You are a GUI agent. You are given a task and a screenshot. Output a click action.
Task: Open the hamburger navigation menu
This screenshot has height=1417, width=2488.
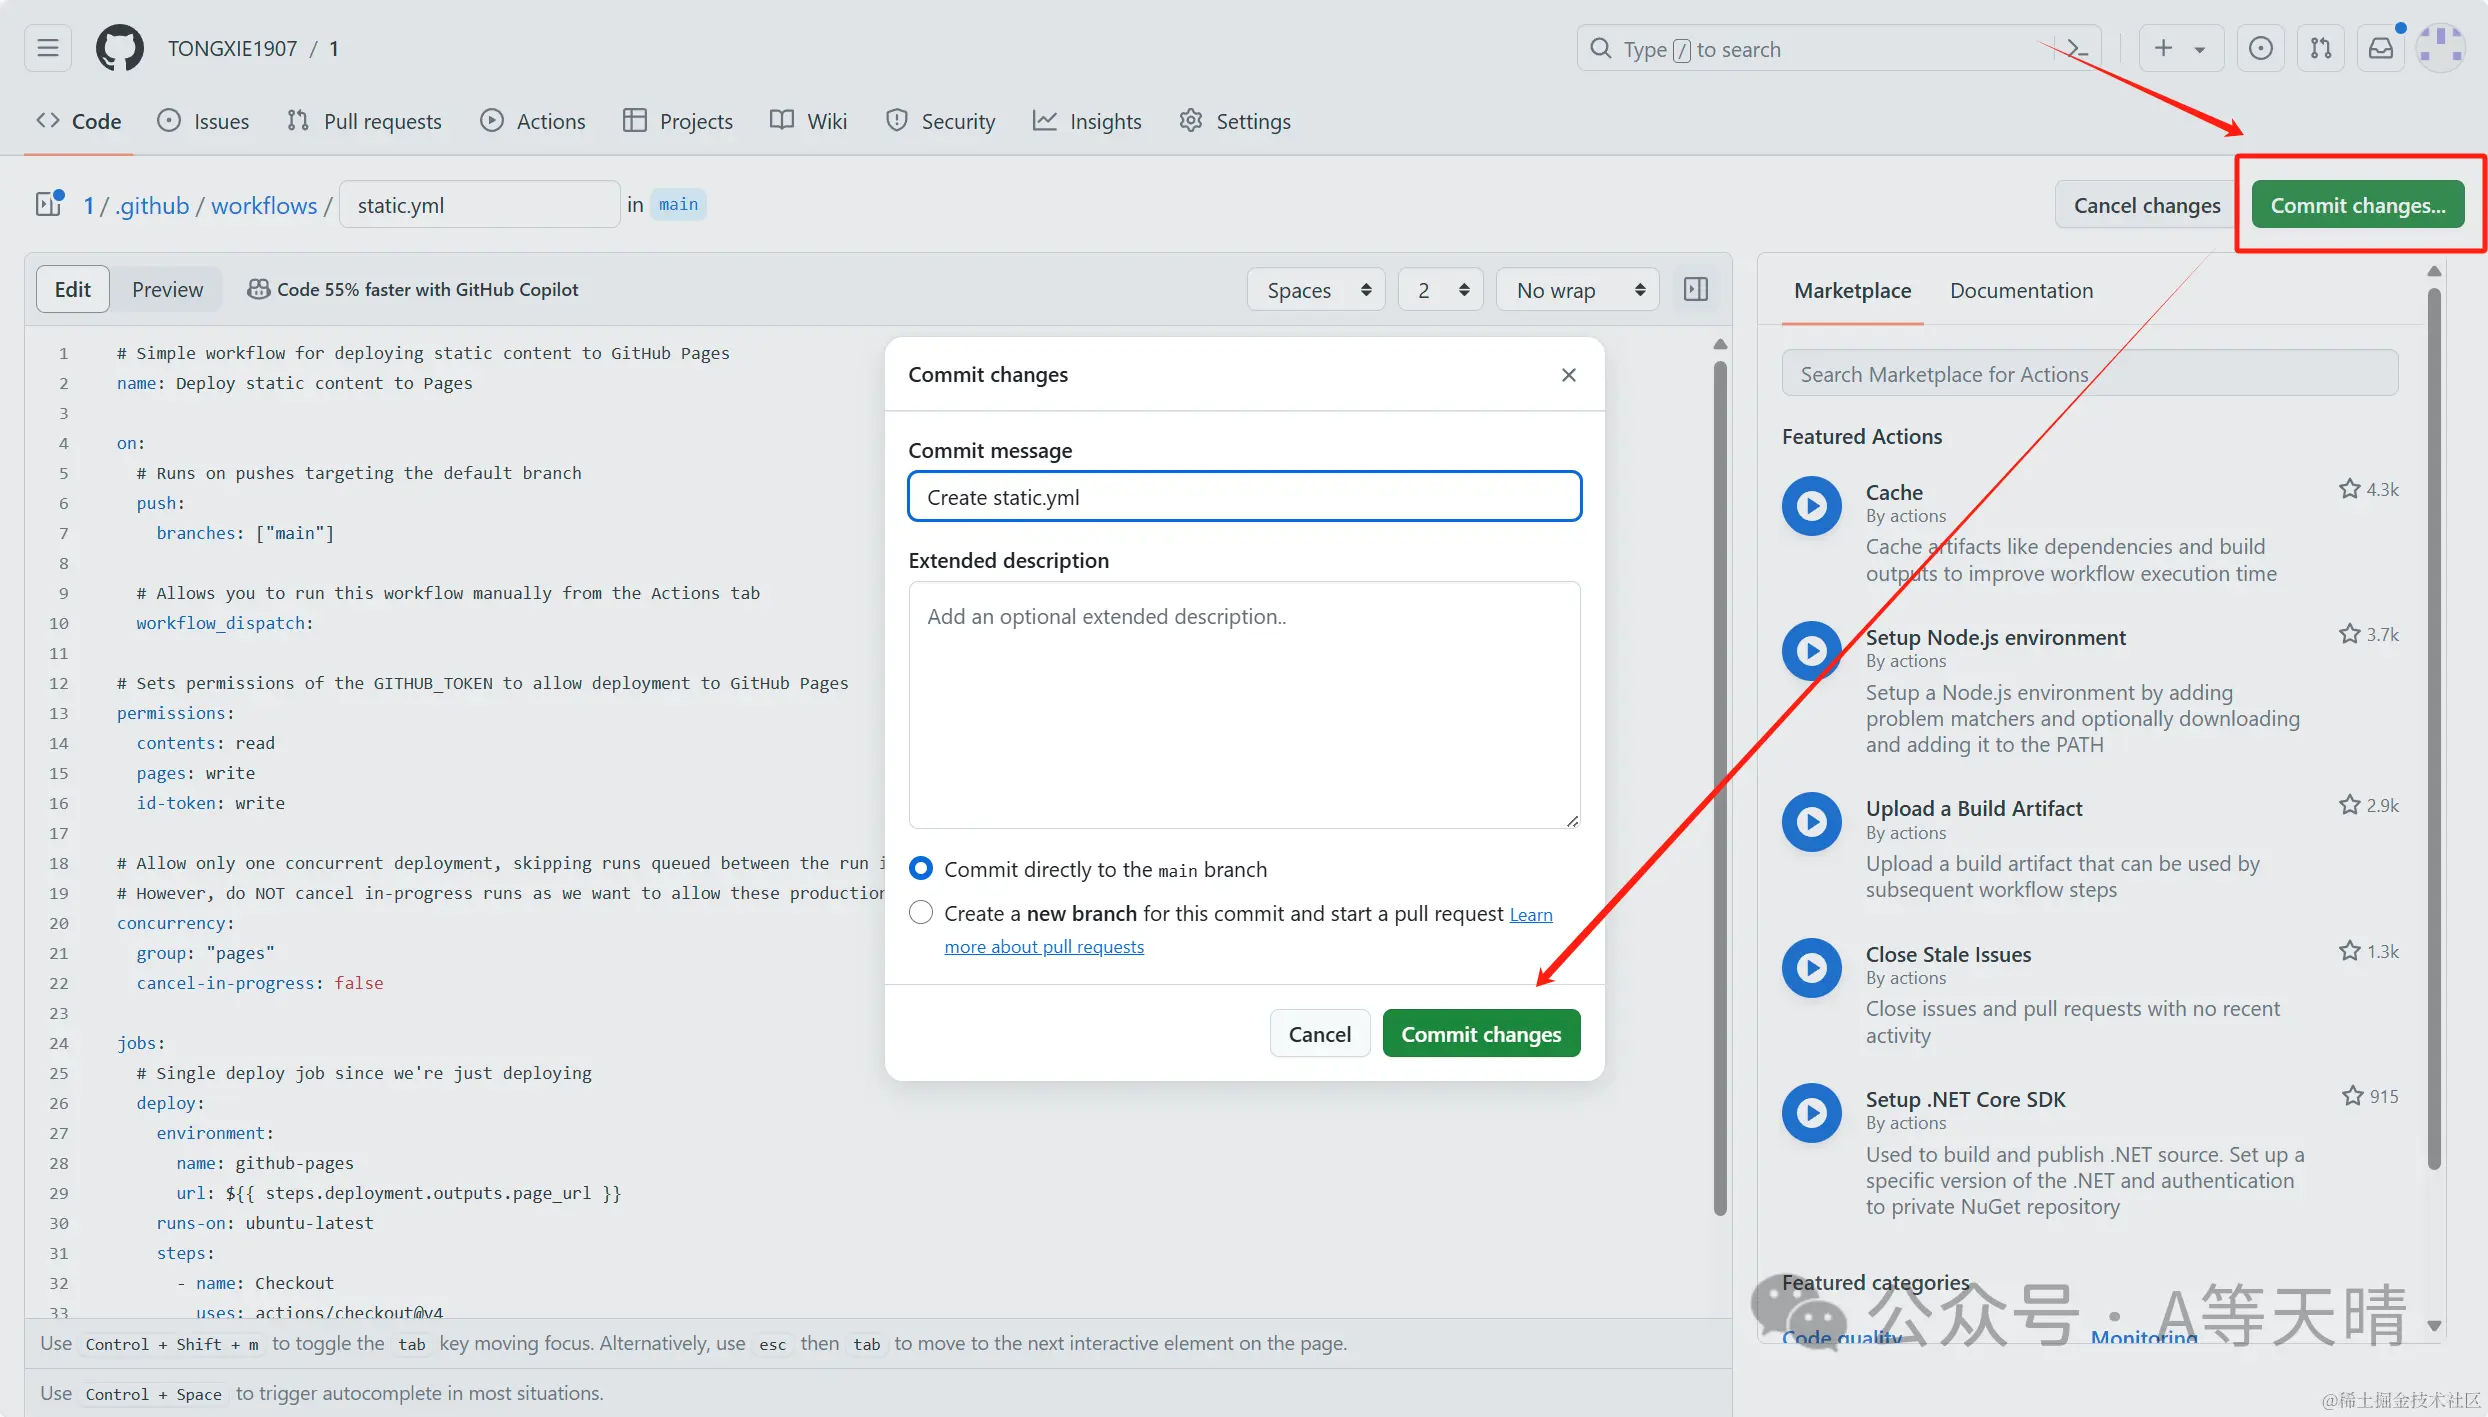[x=48, y=48]
